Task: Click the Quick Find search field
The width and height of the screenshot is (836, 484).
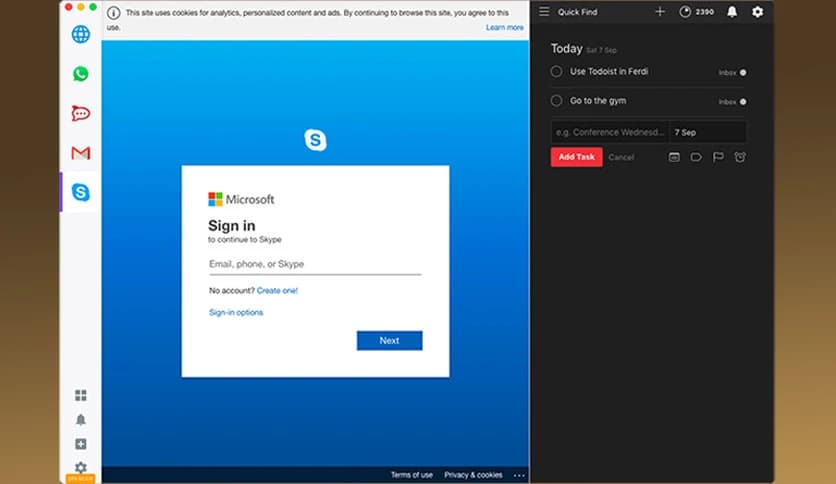Action: click(577, 12)
